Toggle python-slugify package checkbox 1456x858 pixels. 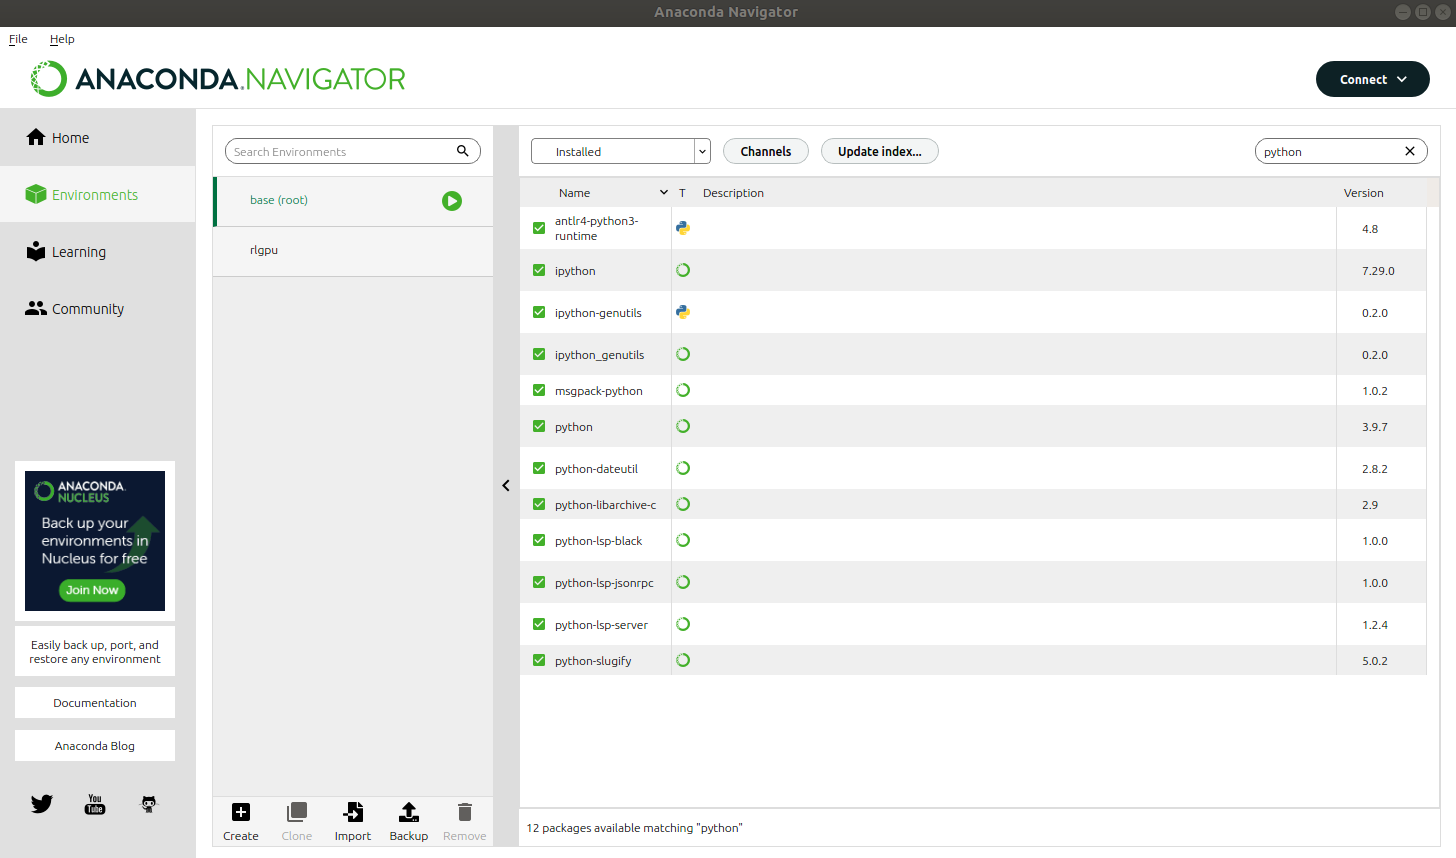point(539,660)
